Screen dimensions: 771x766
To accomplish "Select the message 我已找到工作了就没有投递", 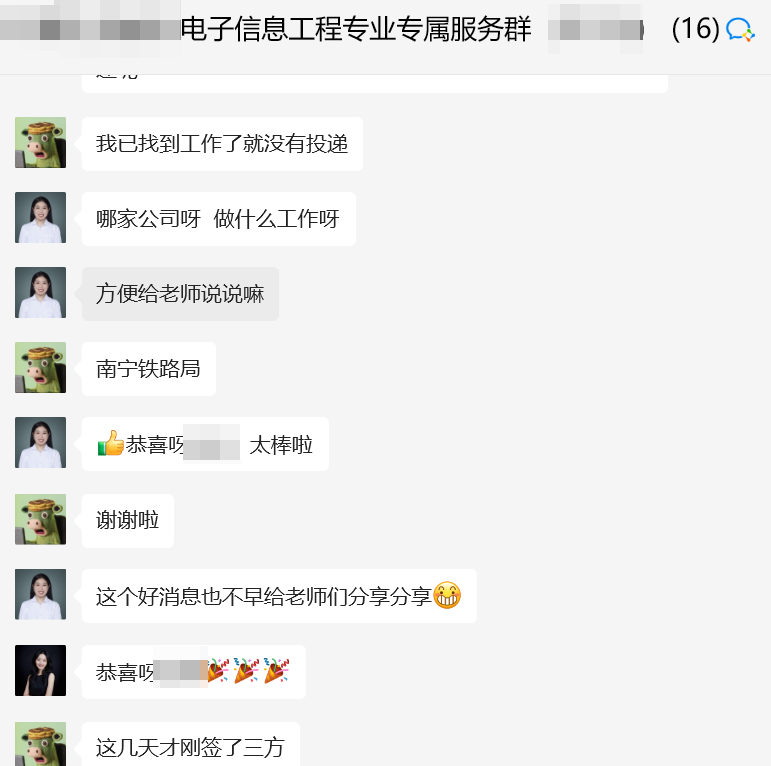I will pyautogui.click(x=222, y=144).
